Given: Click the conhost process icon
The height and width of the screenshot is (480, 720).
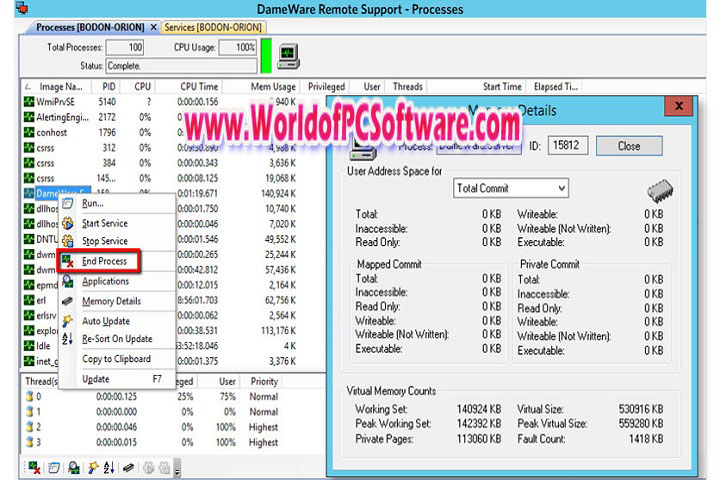Looking at the screenshot, I should (x=29, y=132).
